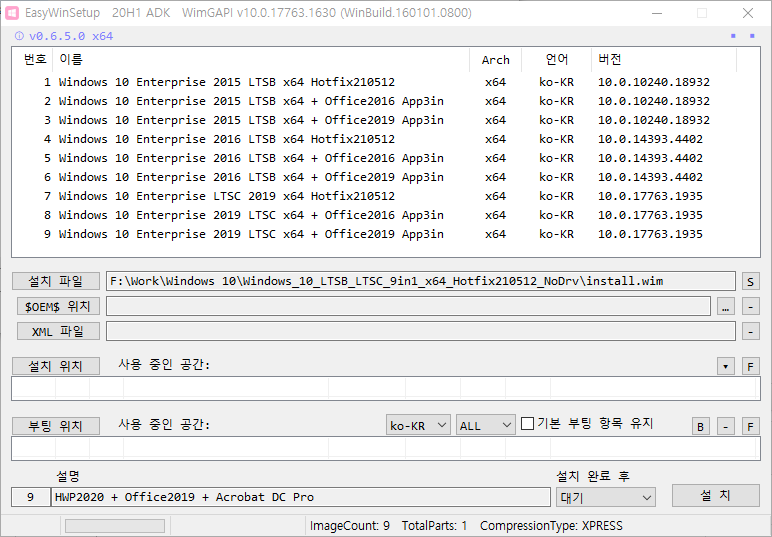Click the empty XML file path field

point(420,331)
